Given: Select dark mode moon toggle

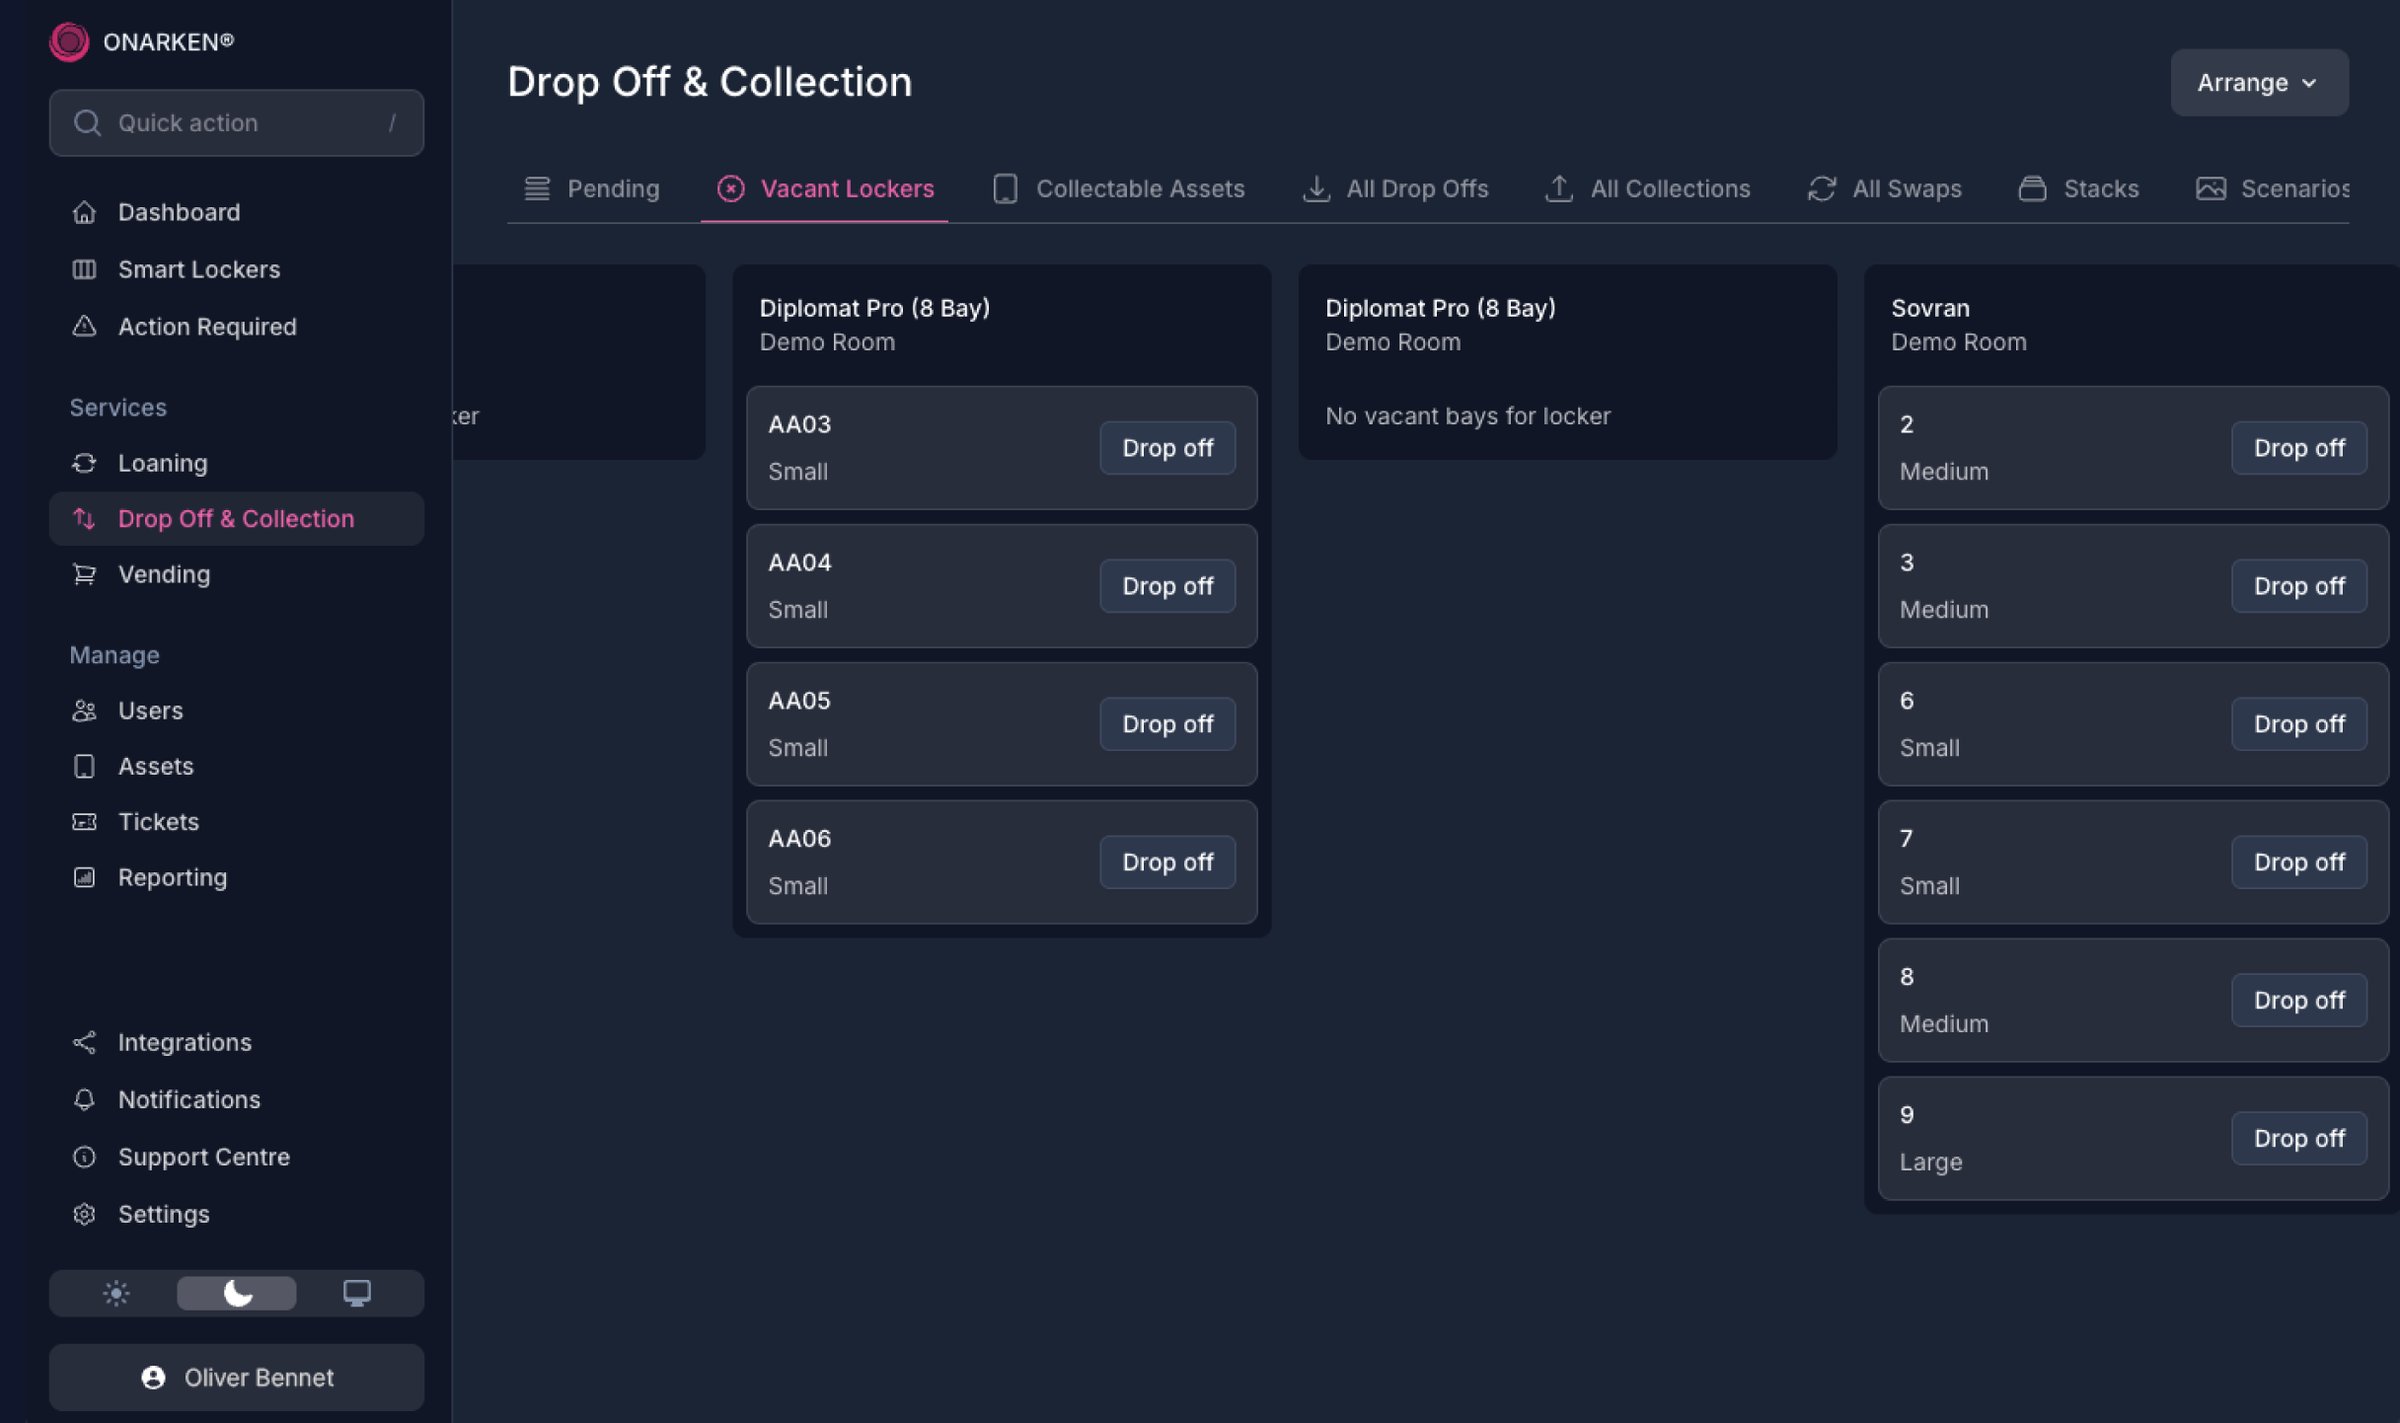Looking at the screenshot, I should tap(236, 1293).
